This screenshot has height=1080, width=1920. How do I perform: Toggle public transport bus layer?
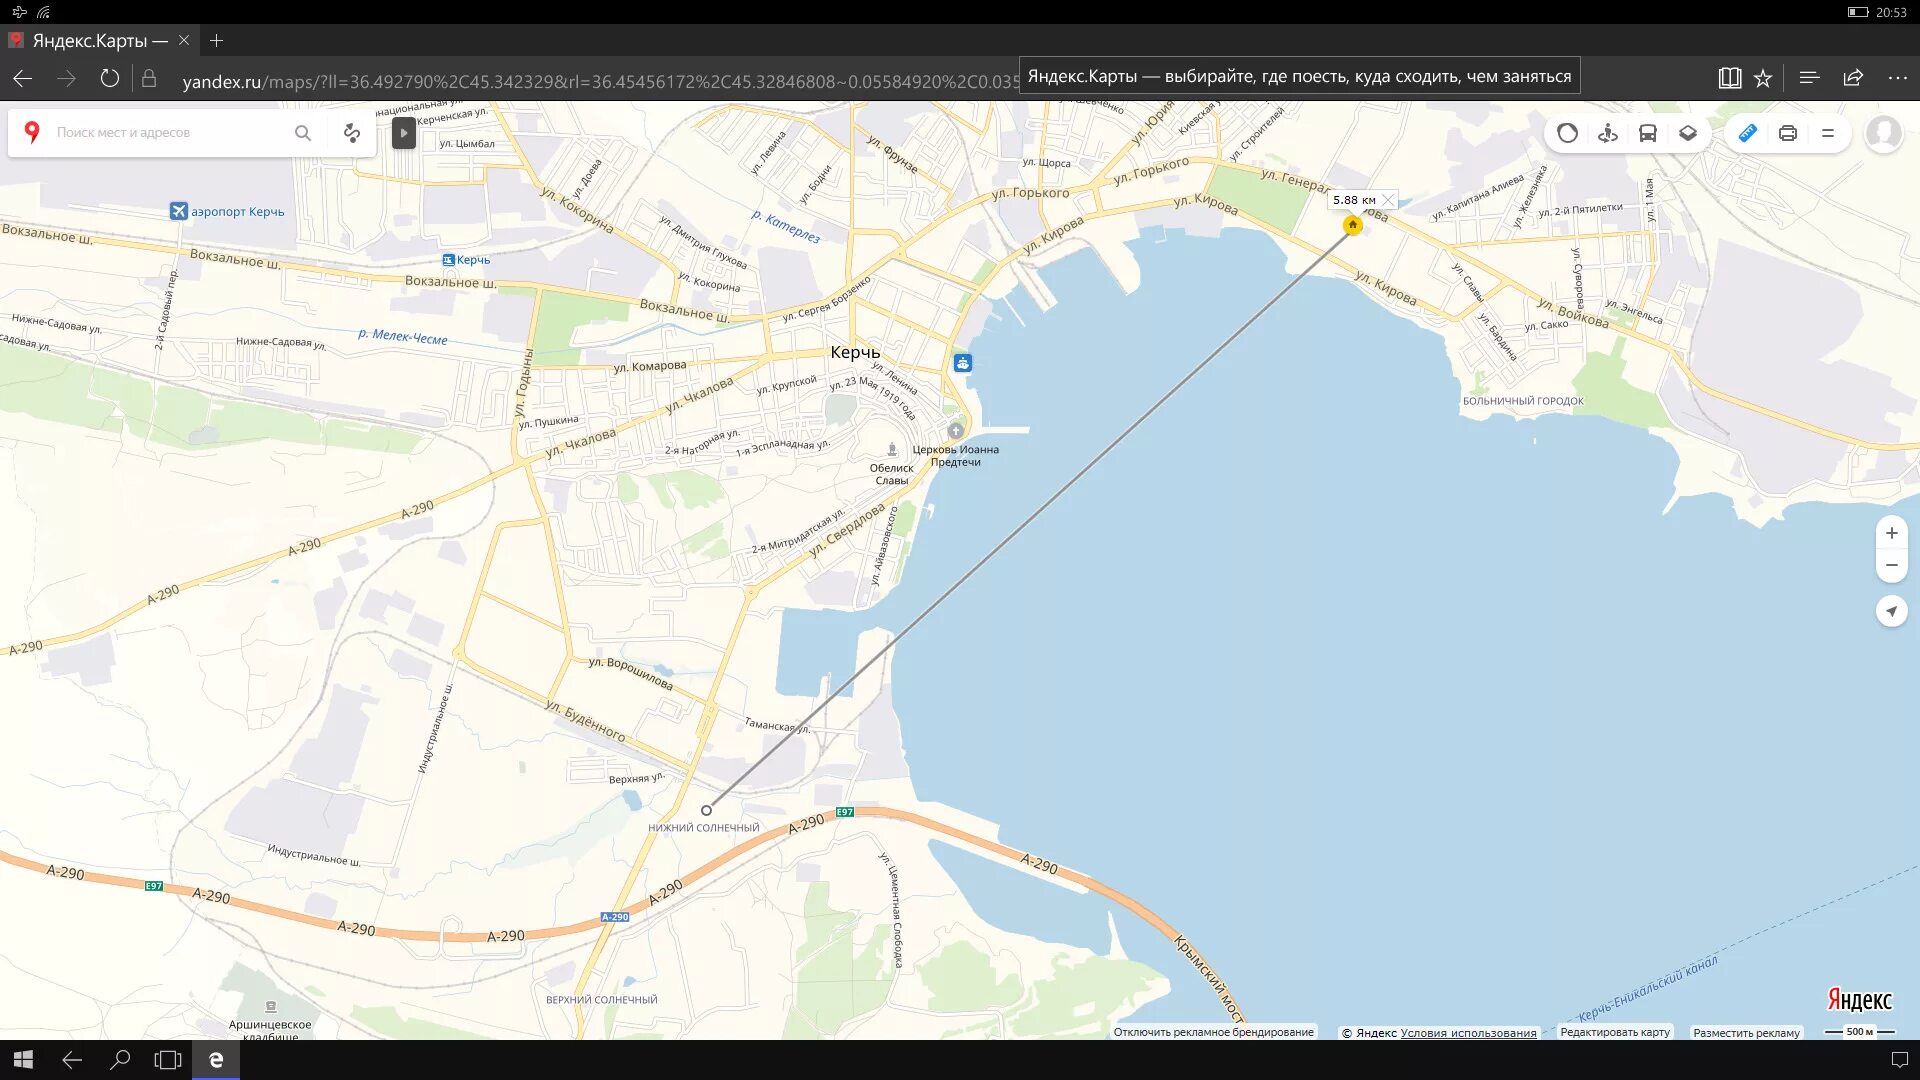1648,133
